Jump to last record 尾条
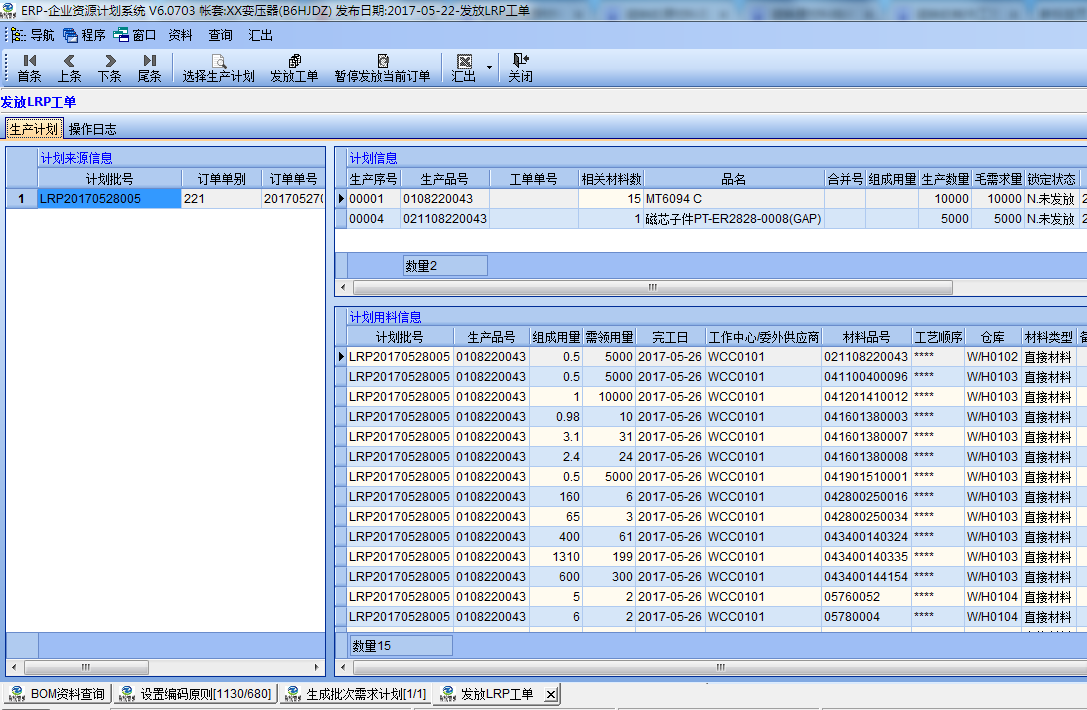Image resolution: width=1087 pixels, height=710 pixels. tap(149, 68)
